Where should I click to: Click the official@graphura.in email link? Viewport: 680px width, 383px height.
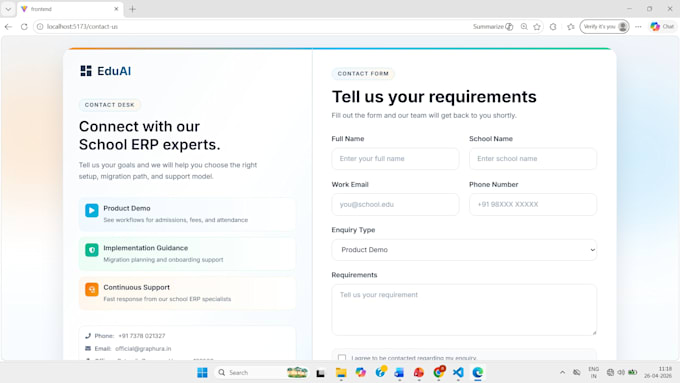[143, 348]
